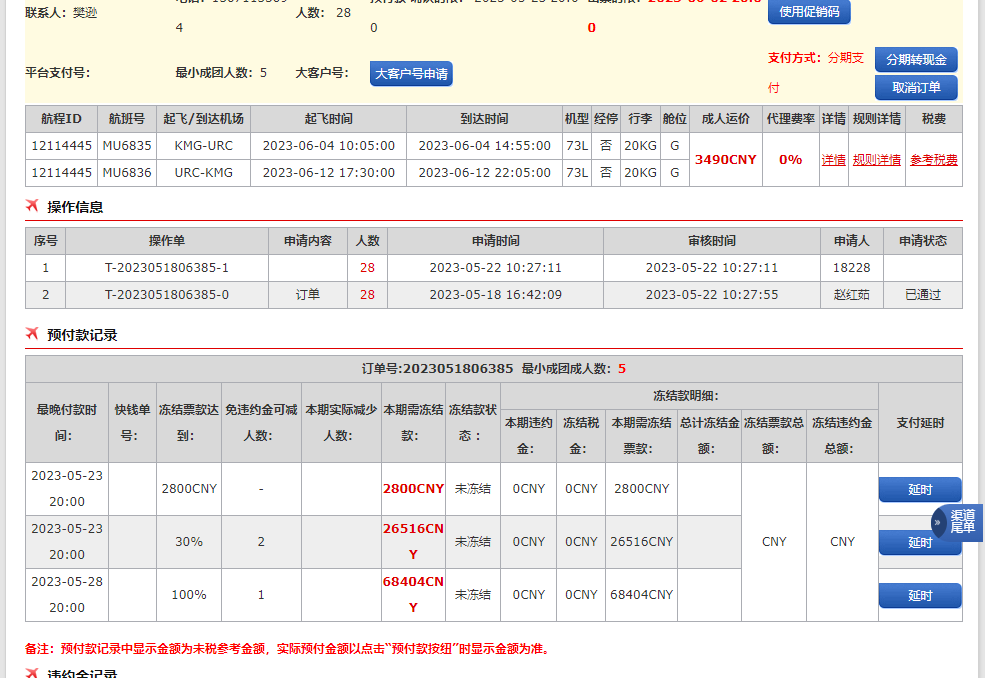The width and height of the screenshot is (985, 678).
Task: Click the 已通过 status in operation row 2
Action: [922, 295]
